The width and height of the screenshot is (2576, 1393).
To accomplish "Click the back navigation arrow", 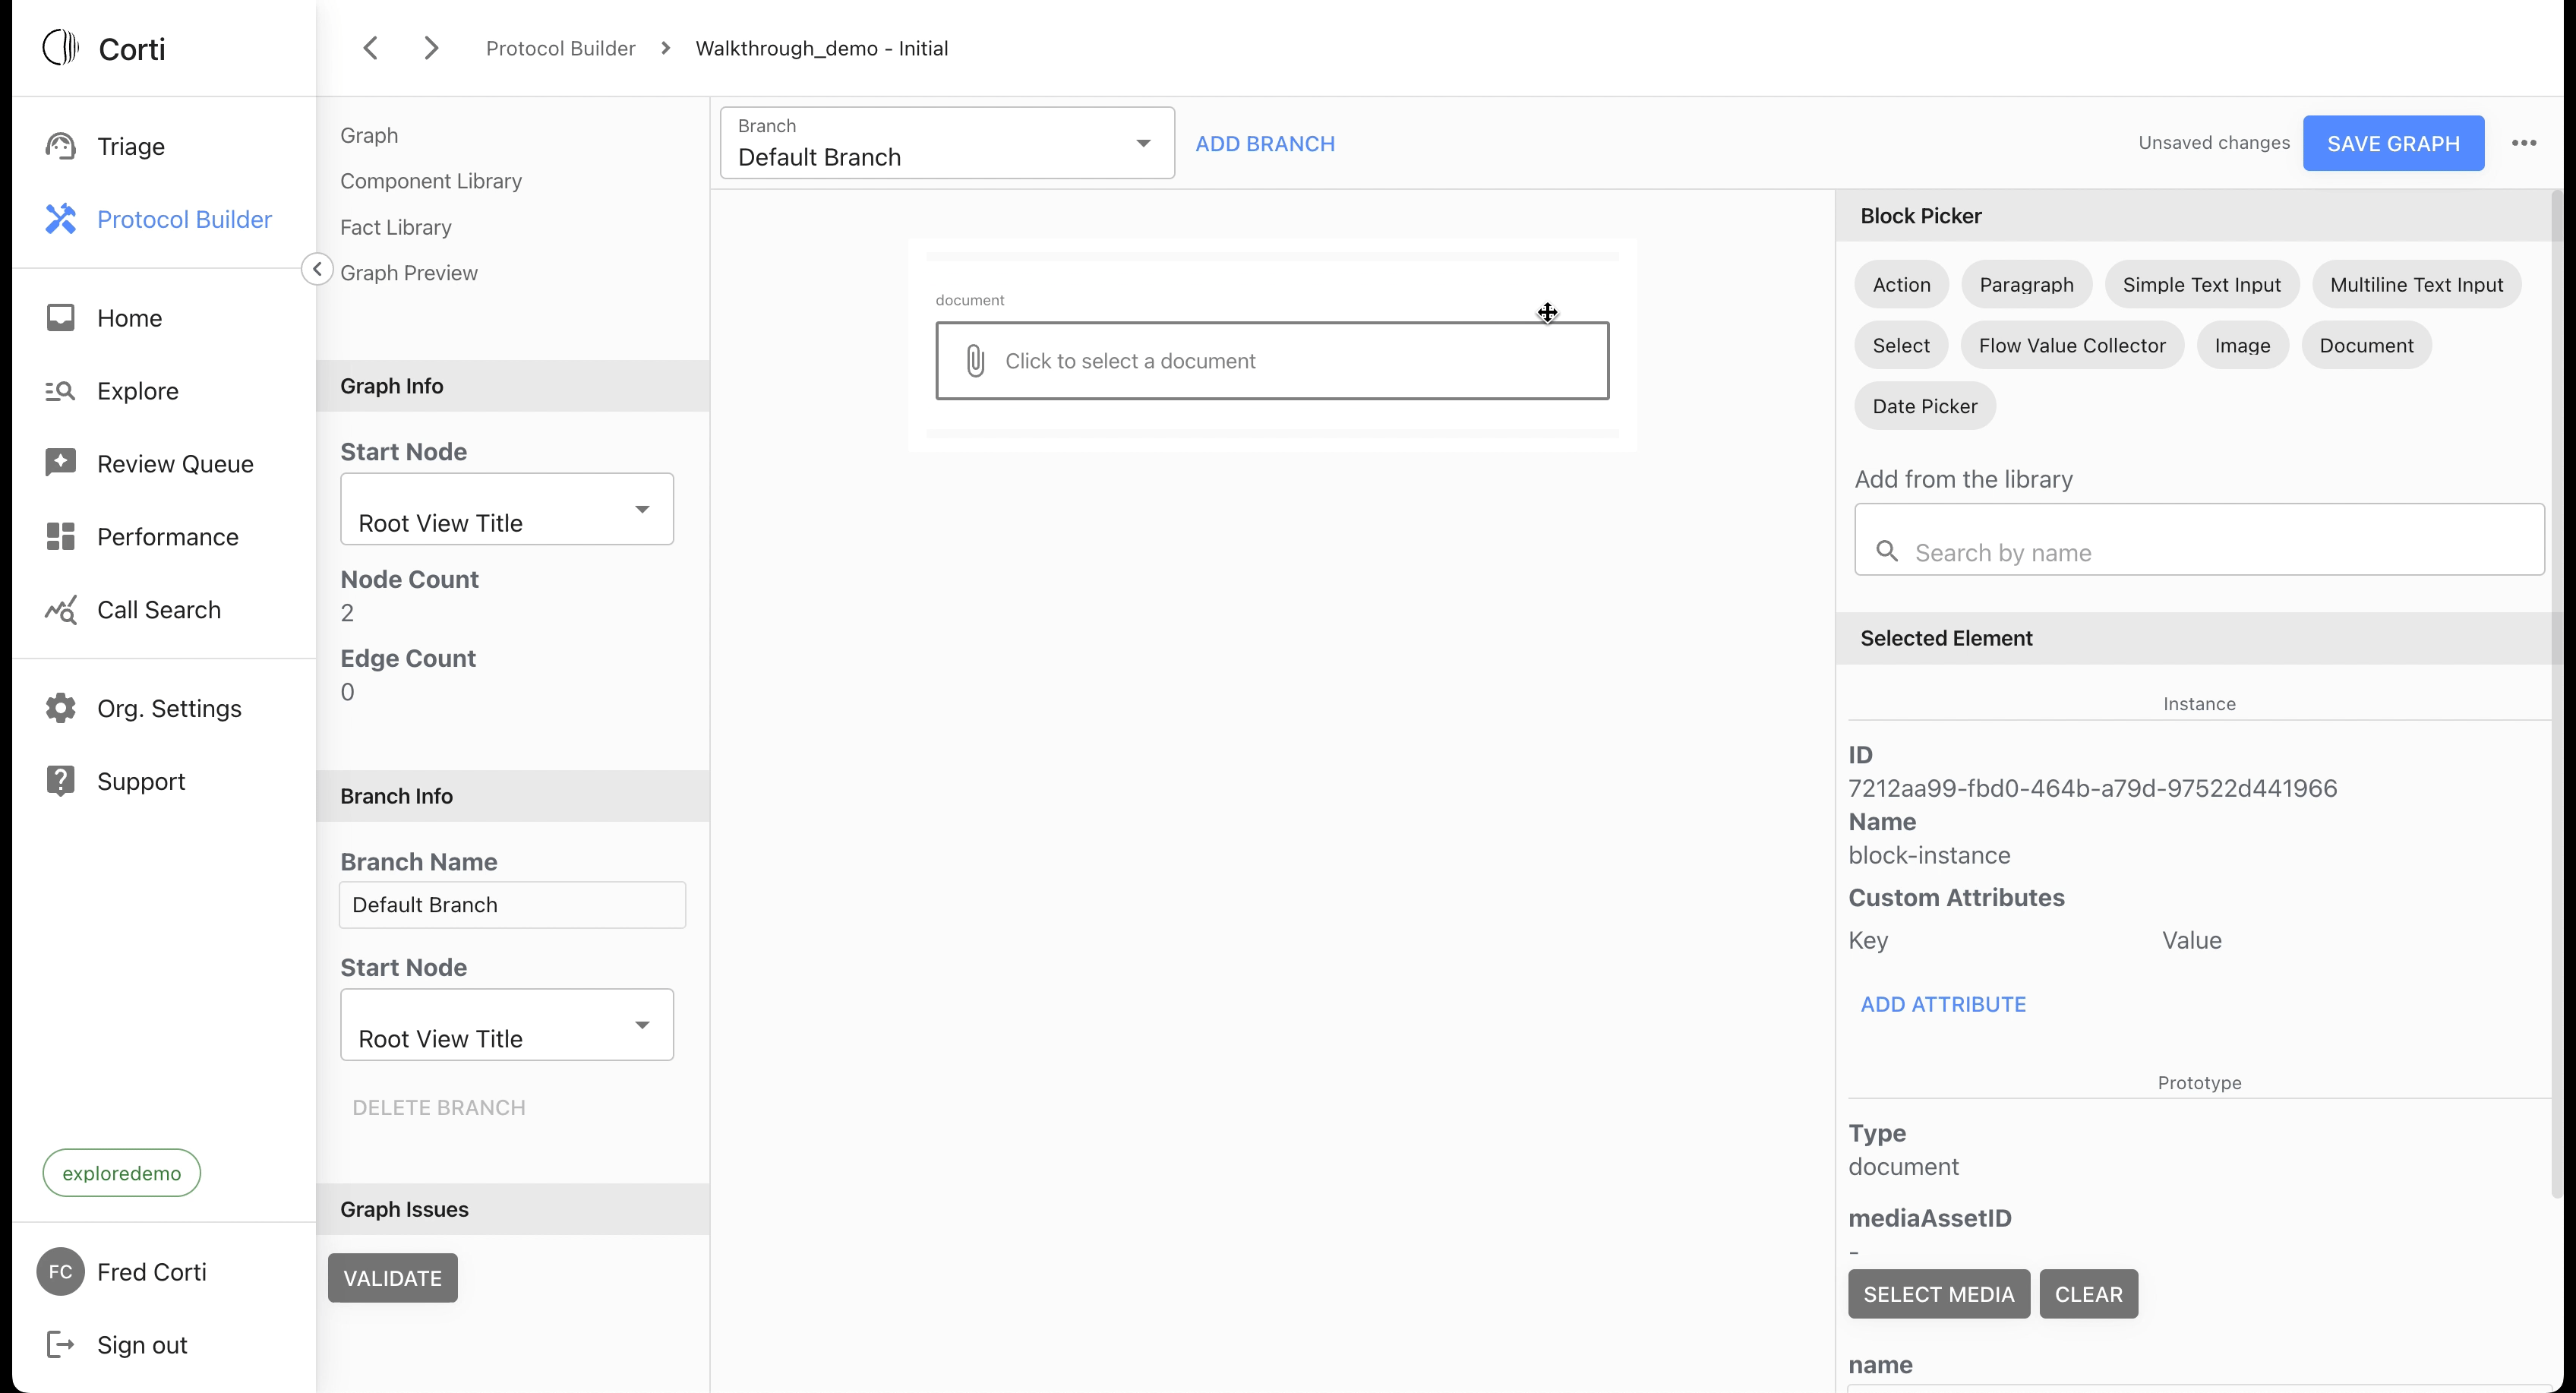I will tap(370, 48).
